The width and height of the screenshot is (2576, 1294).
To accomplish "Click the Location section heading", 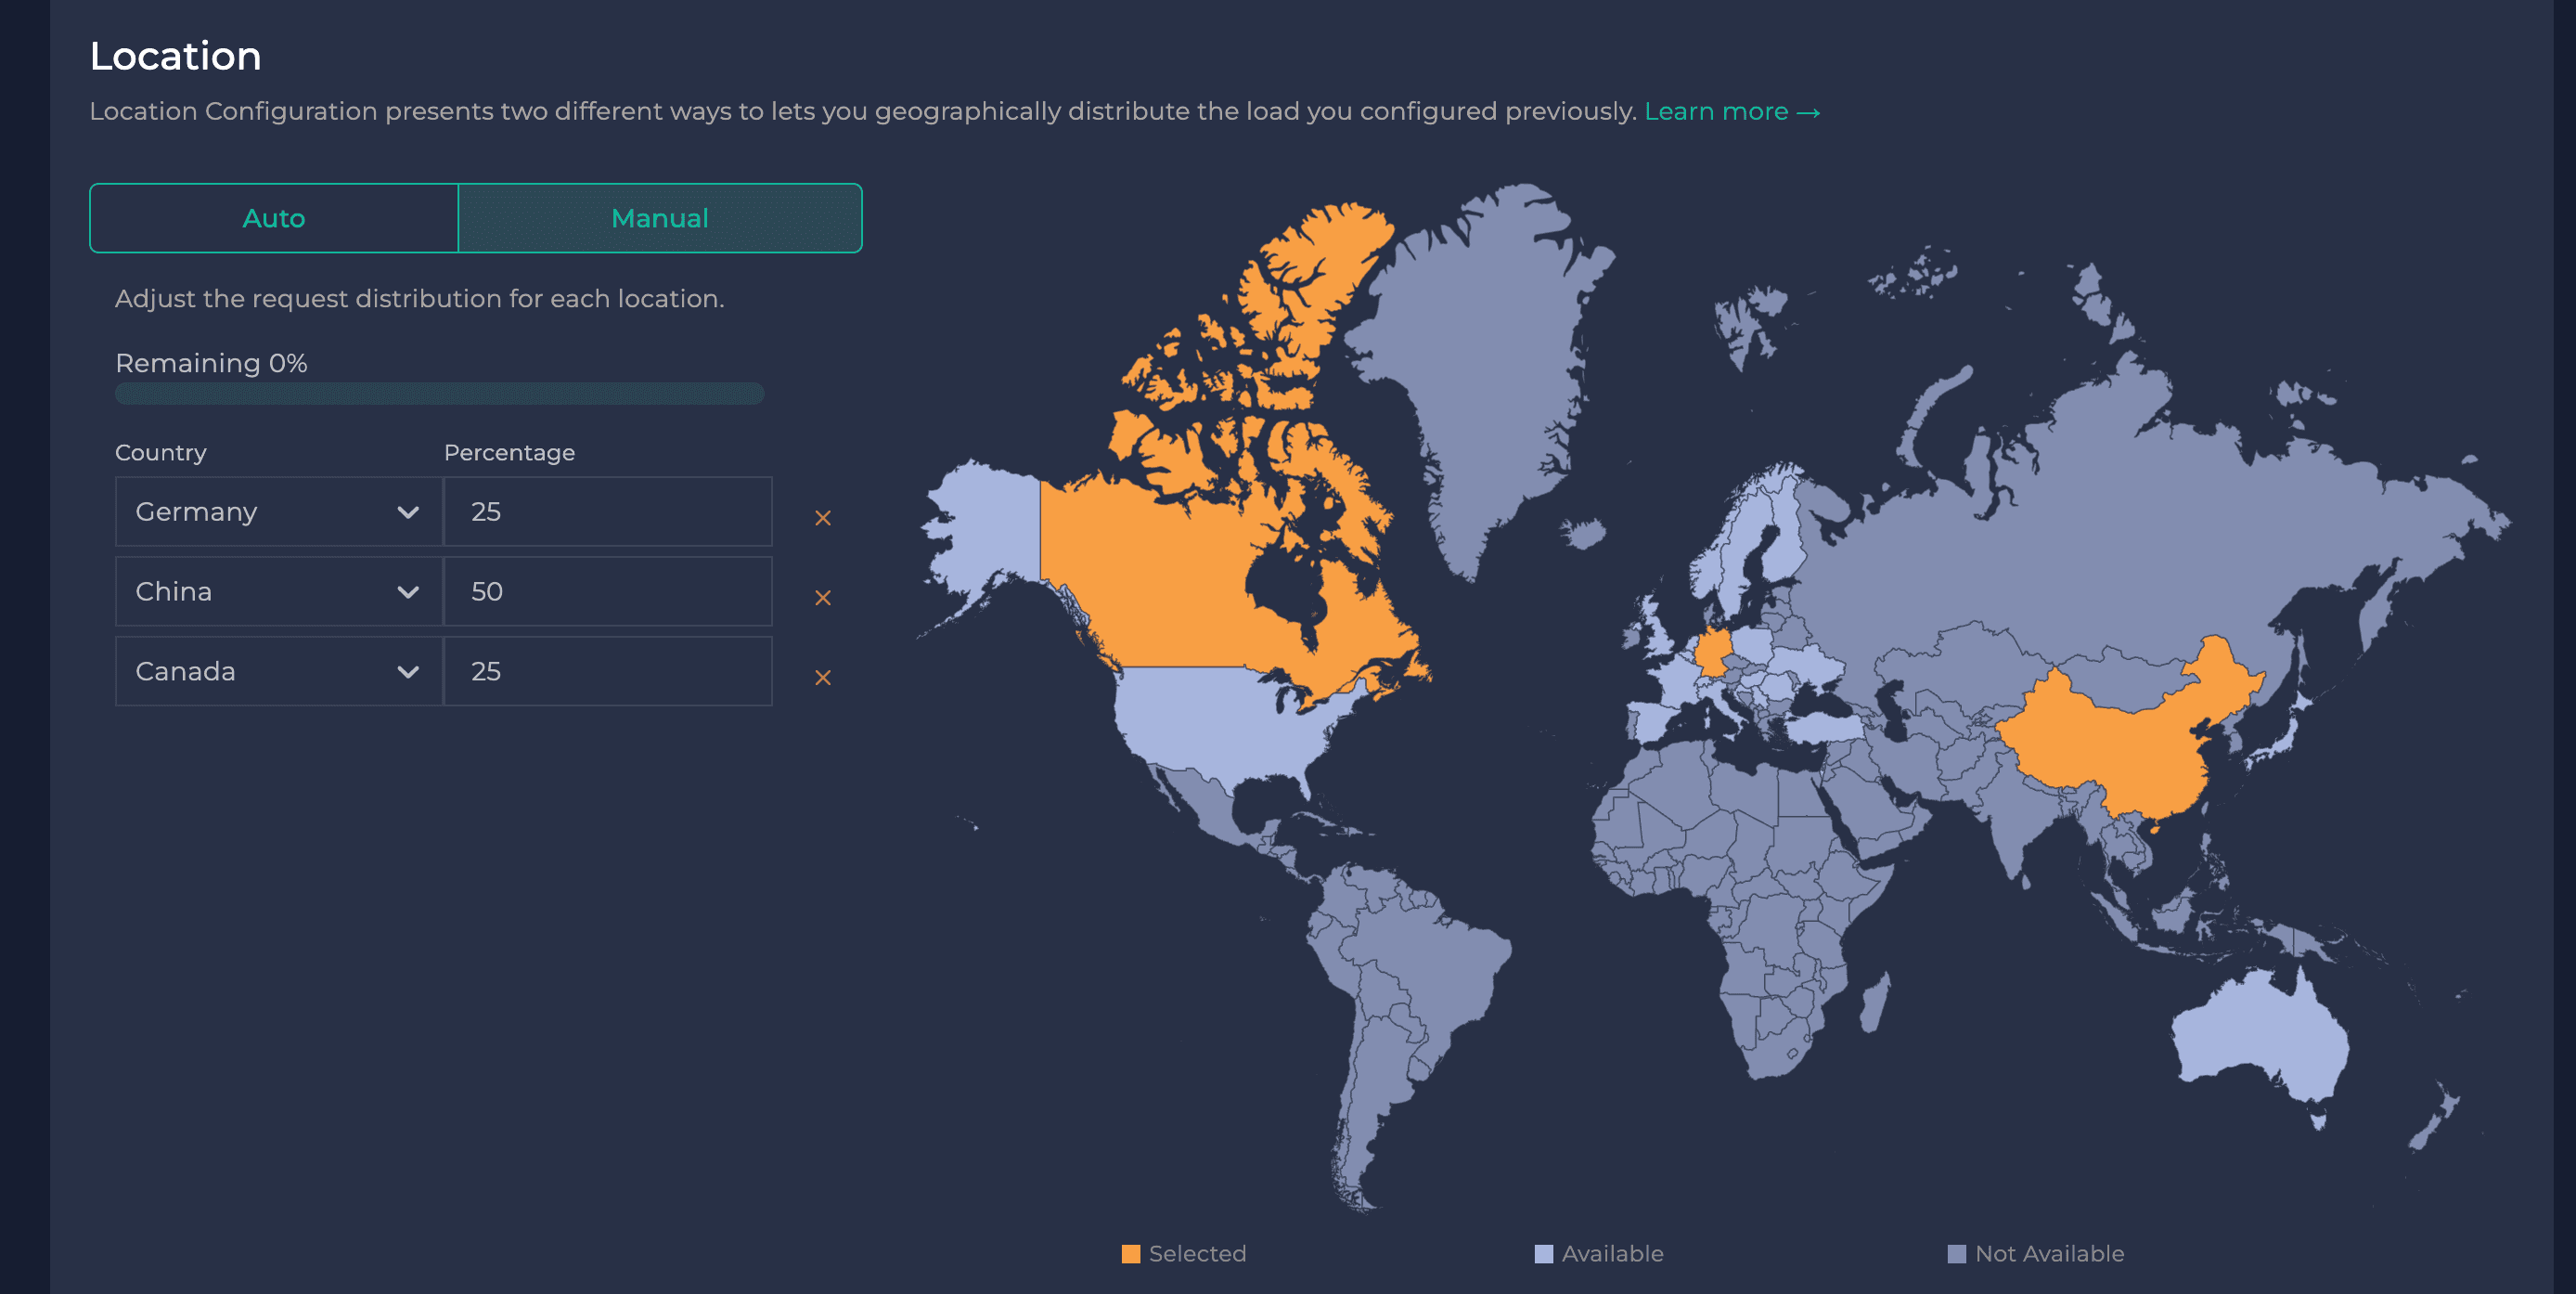I will tap(176, 56).
